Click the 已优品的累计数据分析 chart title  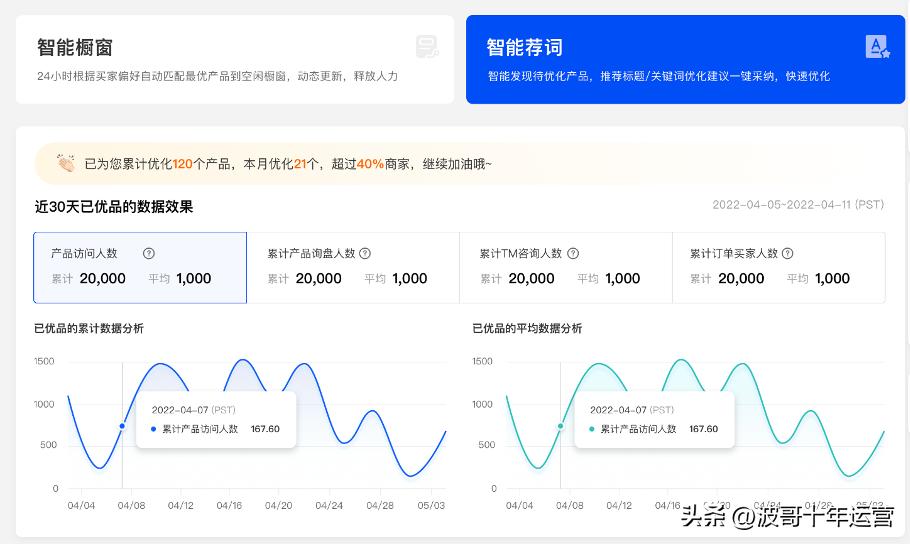89,329
